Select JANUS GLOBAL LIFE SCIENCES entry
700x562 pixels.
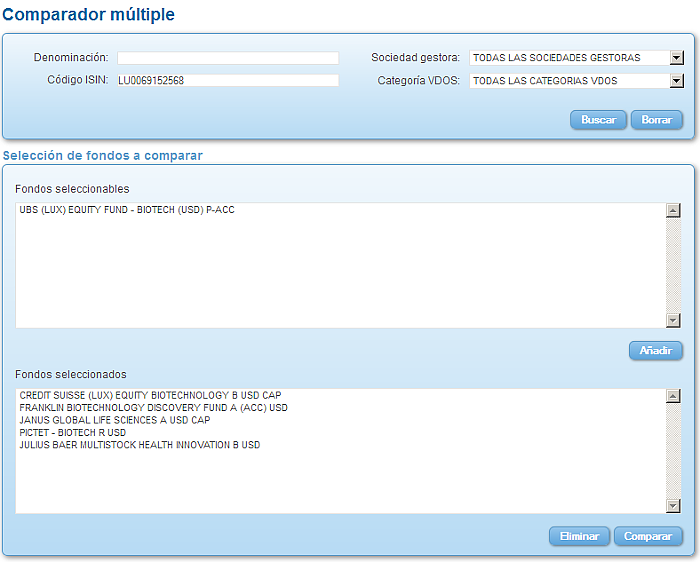click(x=115, y=420)
